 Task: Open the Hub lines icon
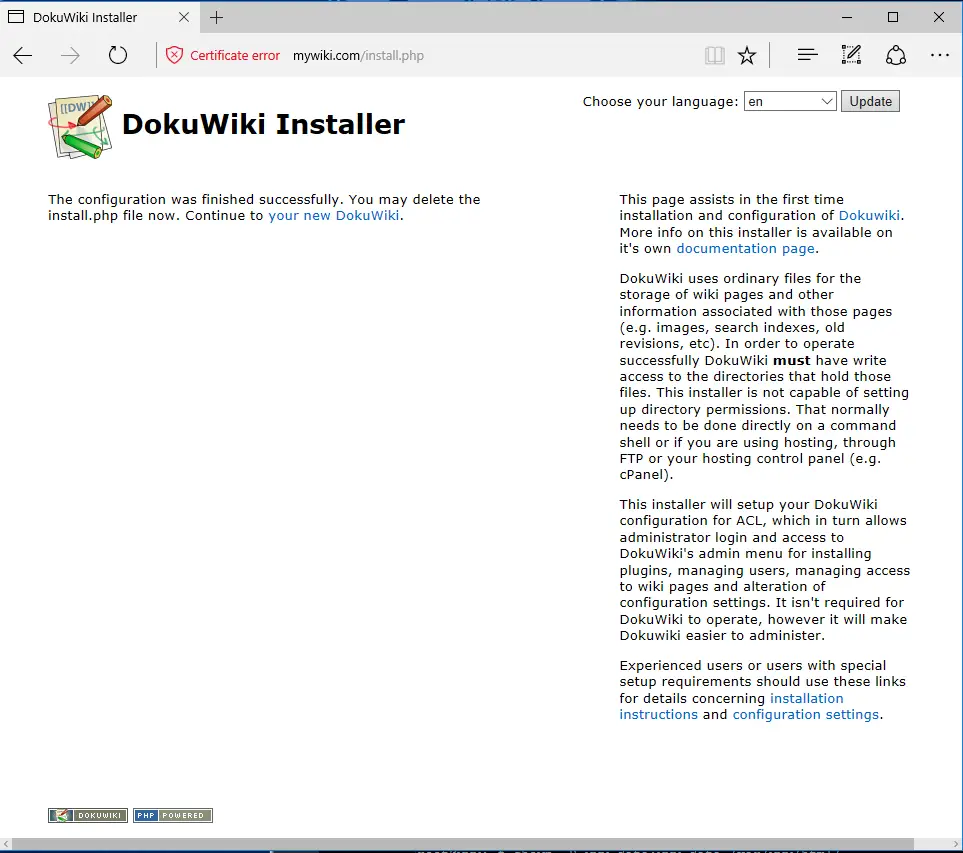tap(808, 55)
